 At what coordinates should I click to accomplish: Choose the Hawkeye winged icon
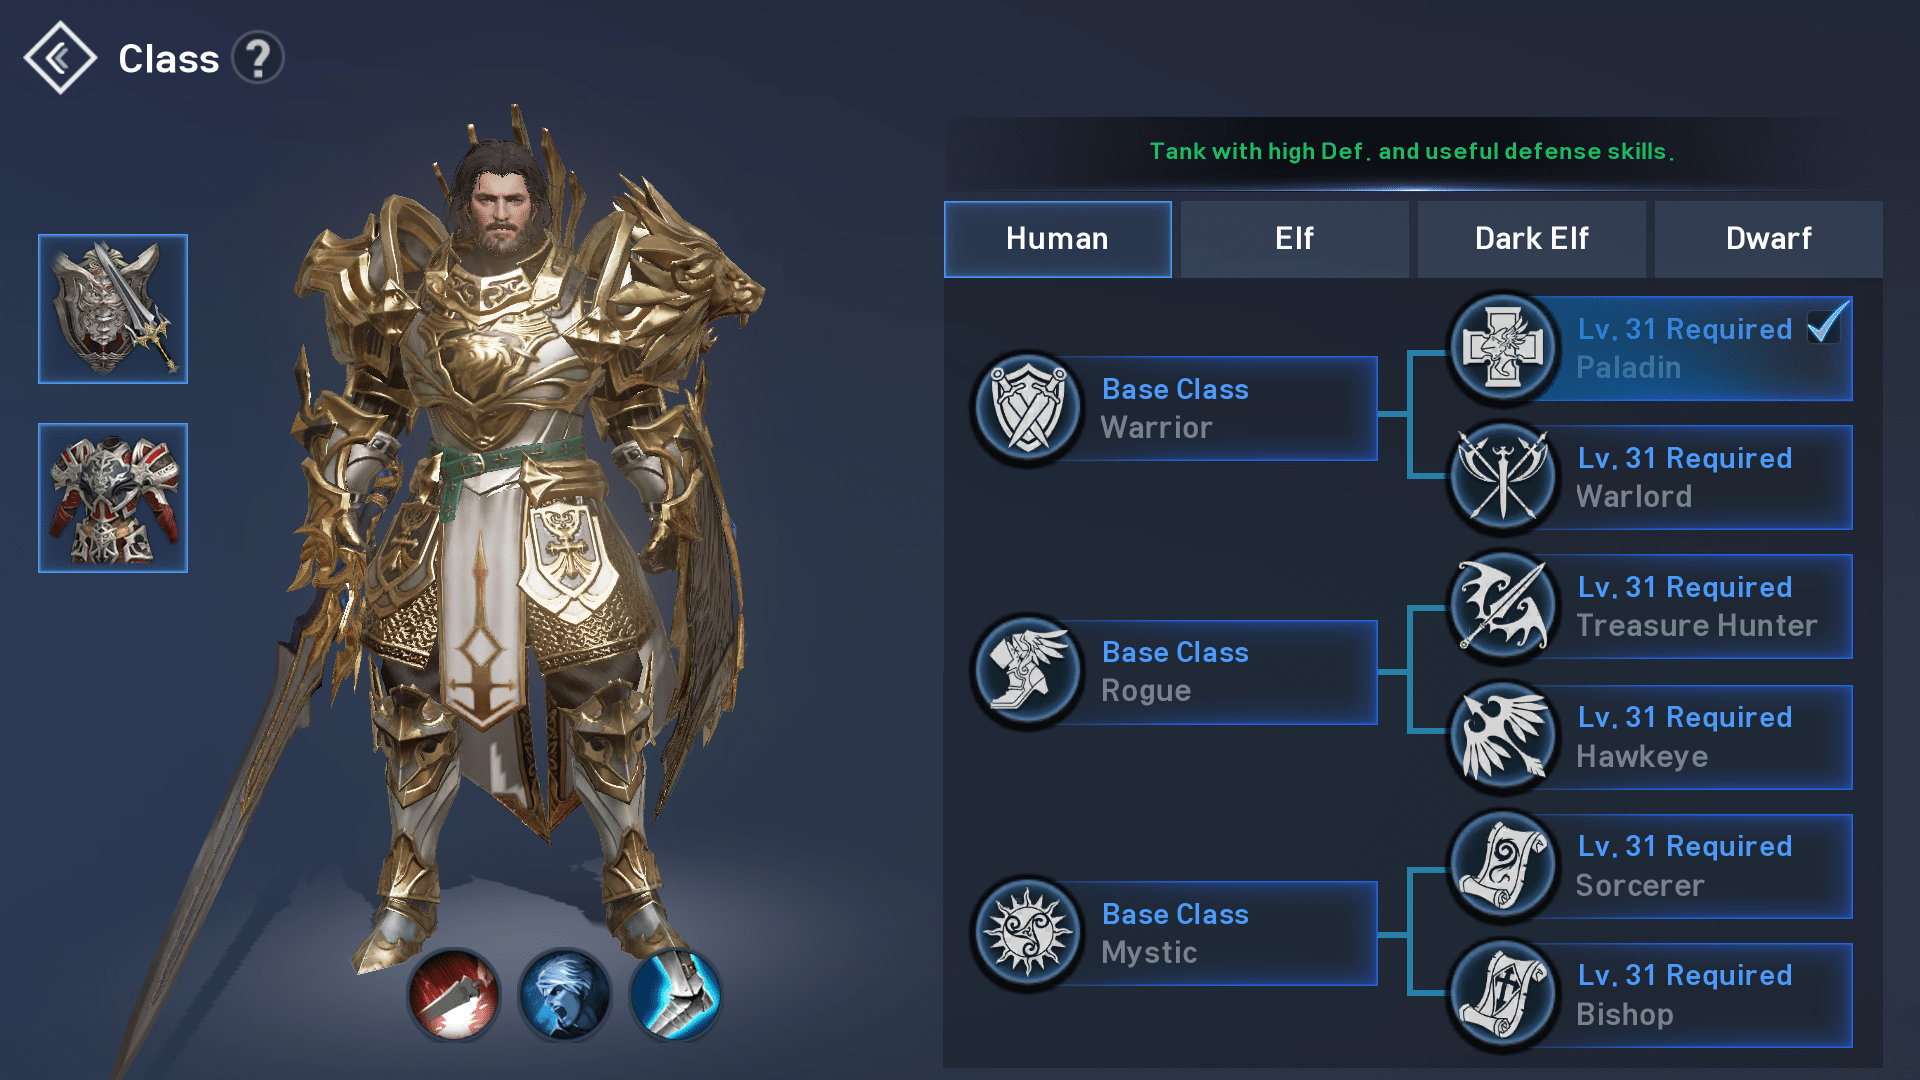coord(1503,737)
